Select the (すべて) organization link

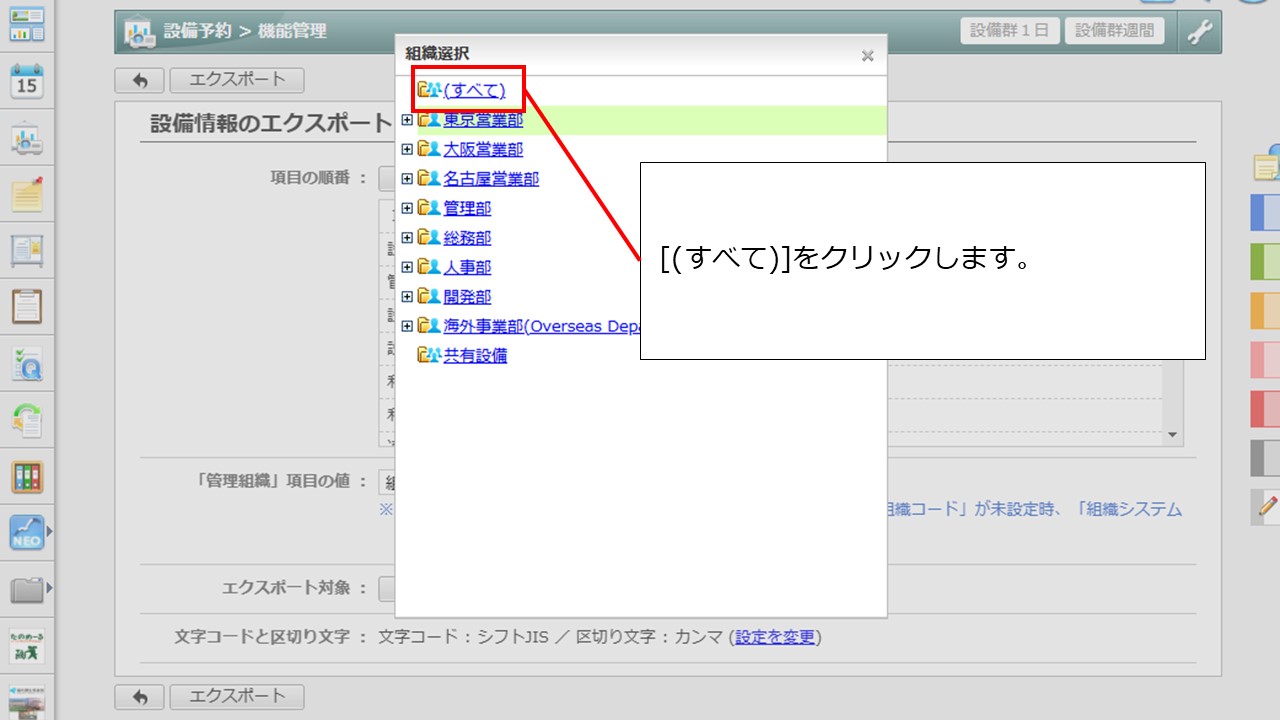click(474, 91)
